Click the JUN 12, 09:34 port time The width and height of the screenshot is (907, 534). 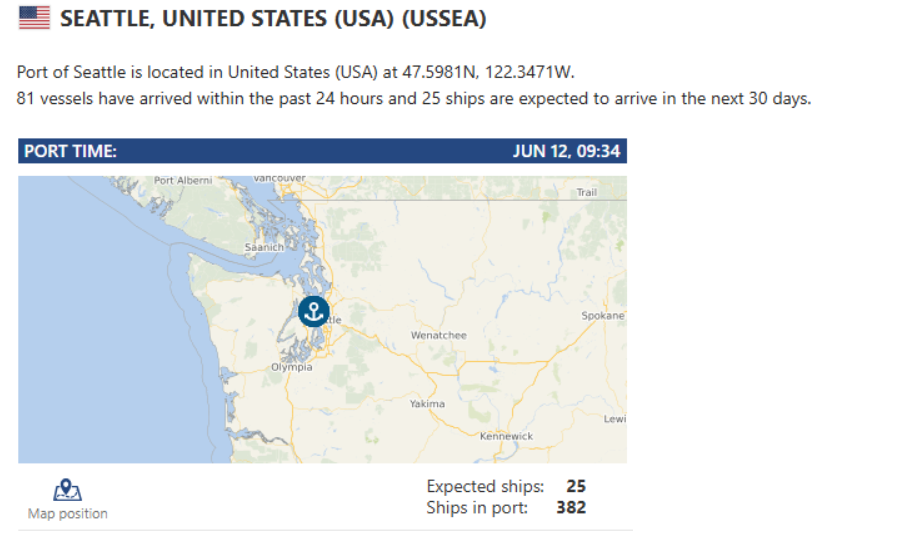(566, 152)
